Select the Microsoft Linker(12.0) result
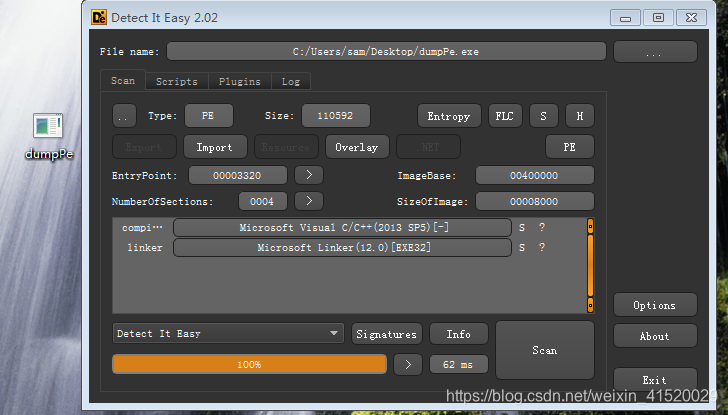 coord(343,247)
